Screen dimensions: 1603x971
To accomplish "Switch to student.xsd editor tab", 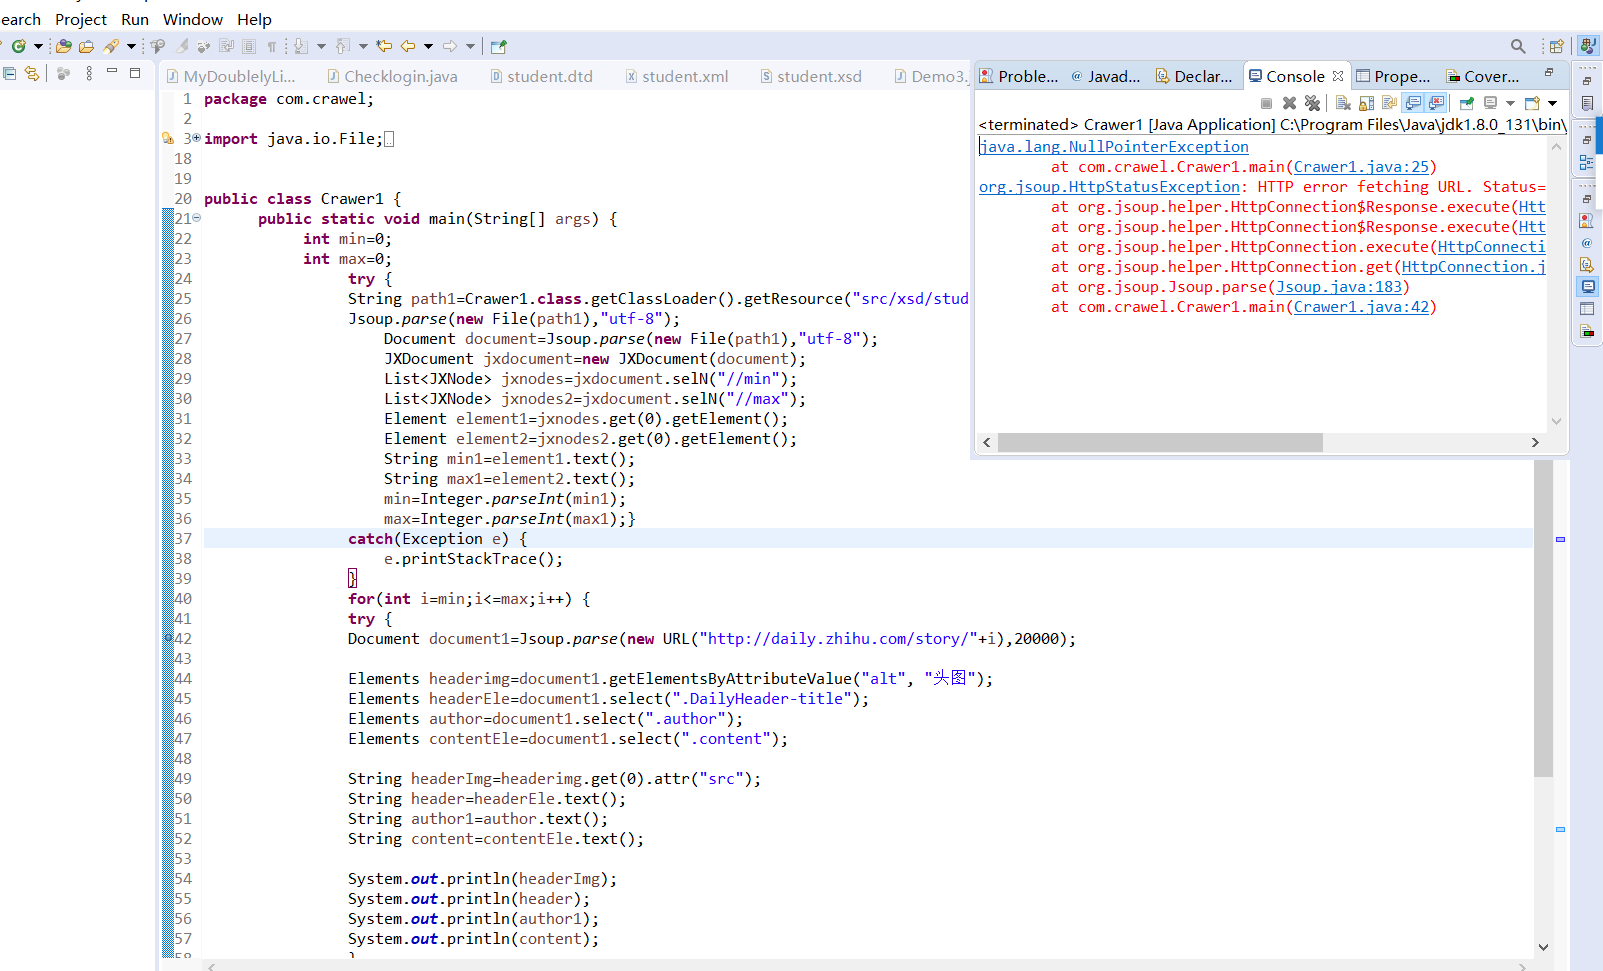I will pyautogui.click(x=811, y=76).
